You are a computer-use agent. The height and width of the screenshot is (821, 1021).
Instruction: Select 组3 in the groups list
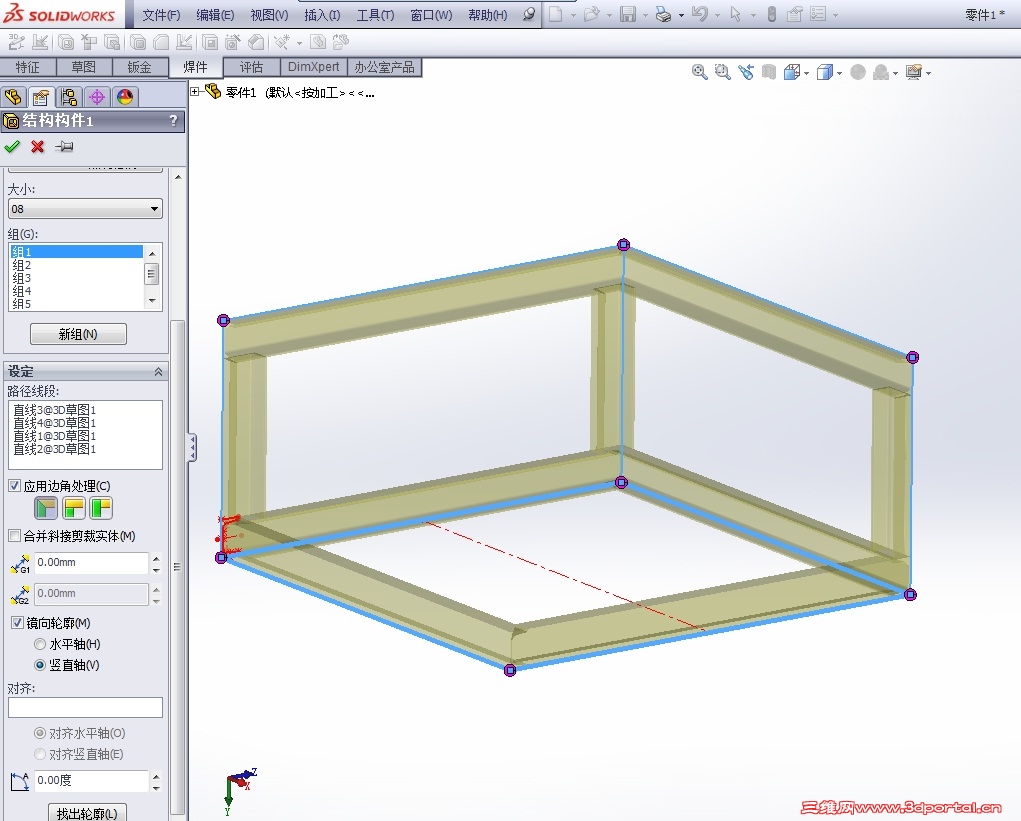point(77,278)
